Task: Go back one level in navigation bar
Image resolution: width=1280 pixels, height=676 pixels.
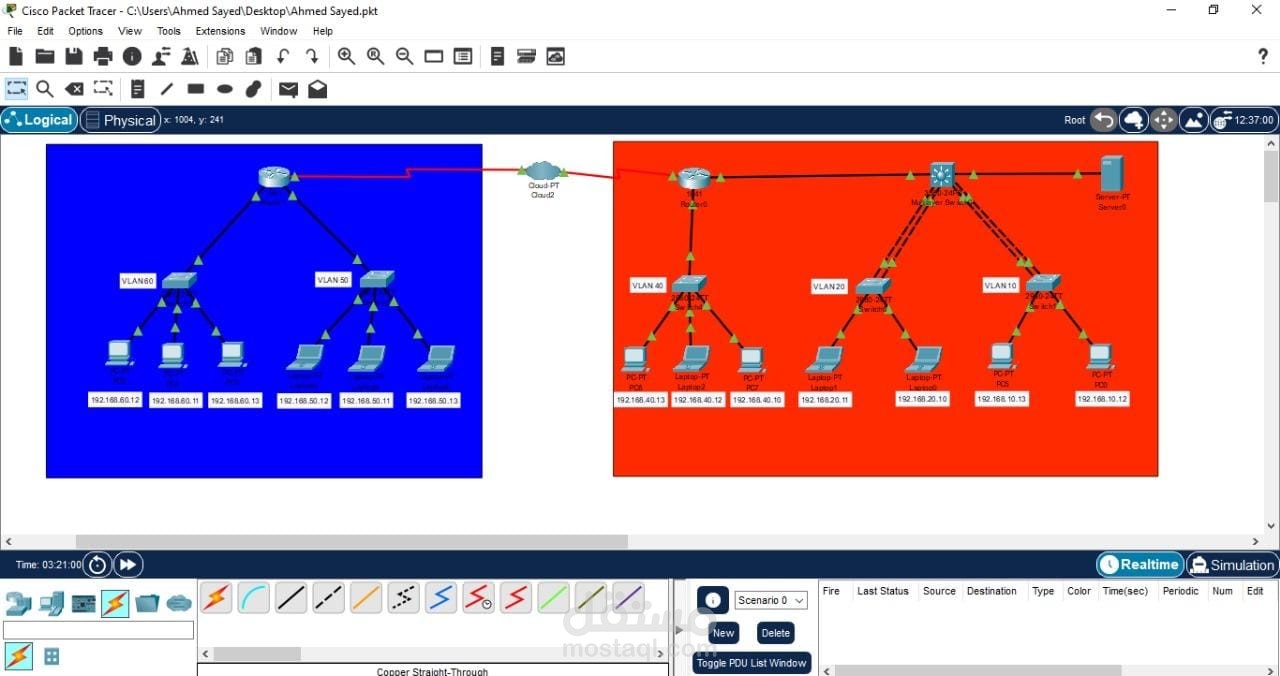Action: pyautogui.click(x=1103, y=120)
